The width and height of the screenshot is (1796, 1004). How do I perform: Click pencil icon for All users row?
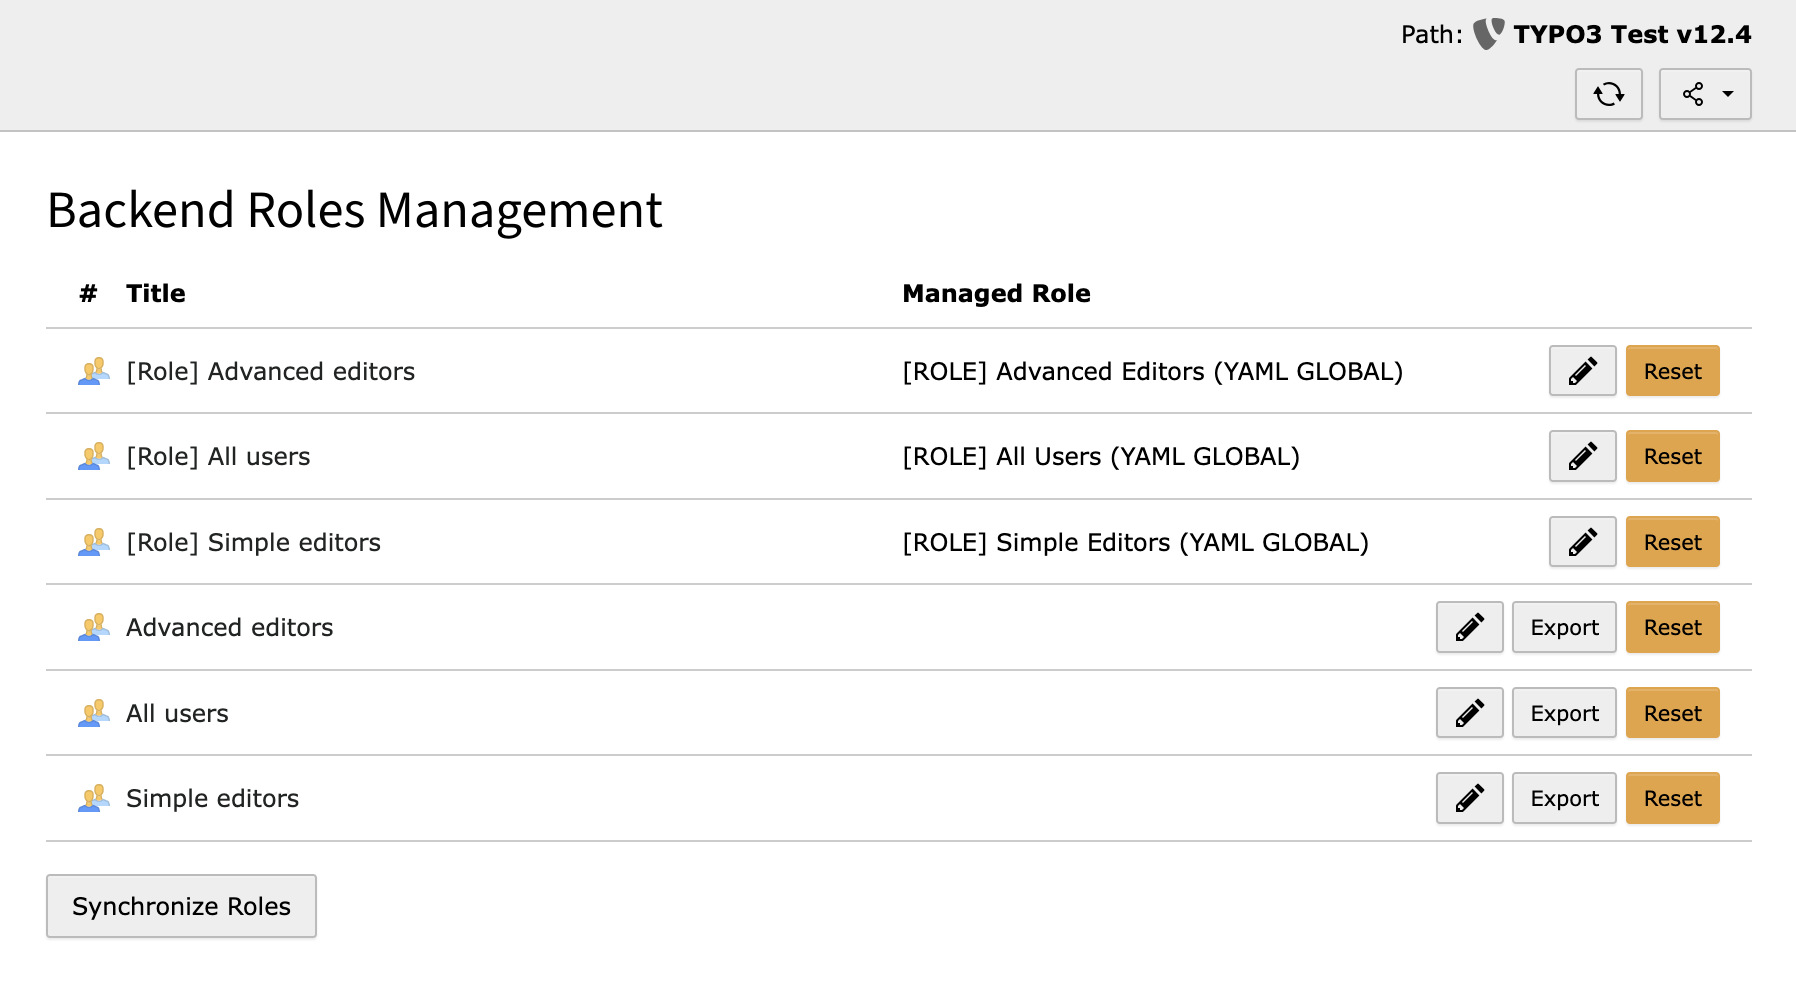tap(1469, 713)
